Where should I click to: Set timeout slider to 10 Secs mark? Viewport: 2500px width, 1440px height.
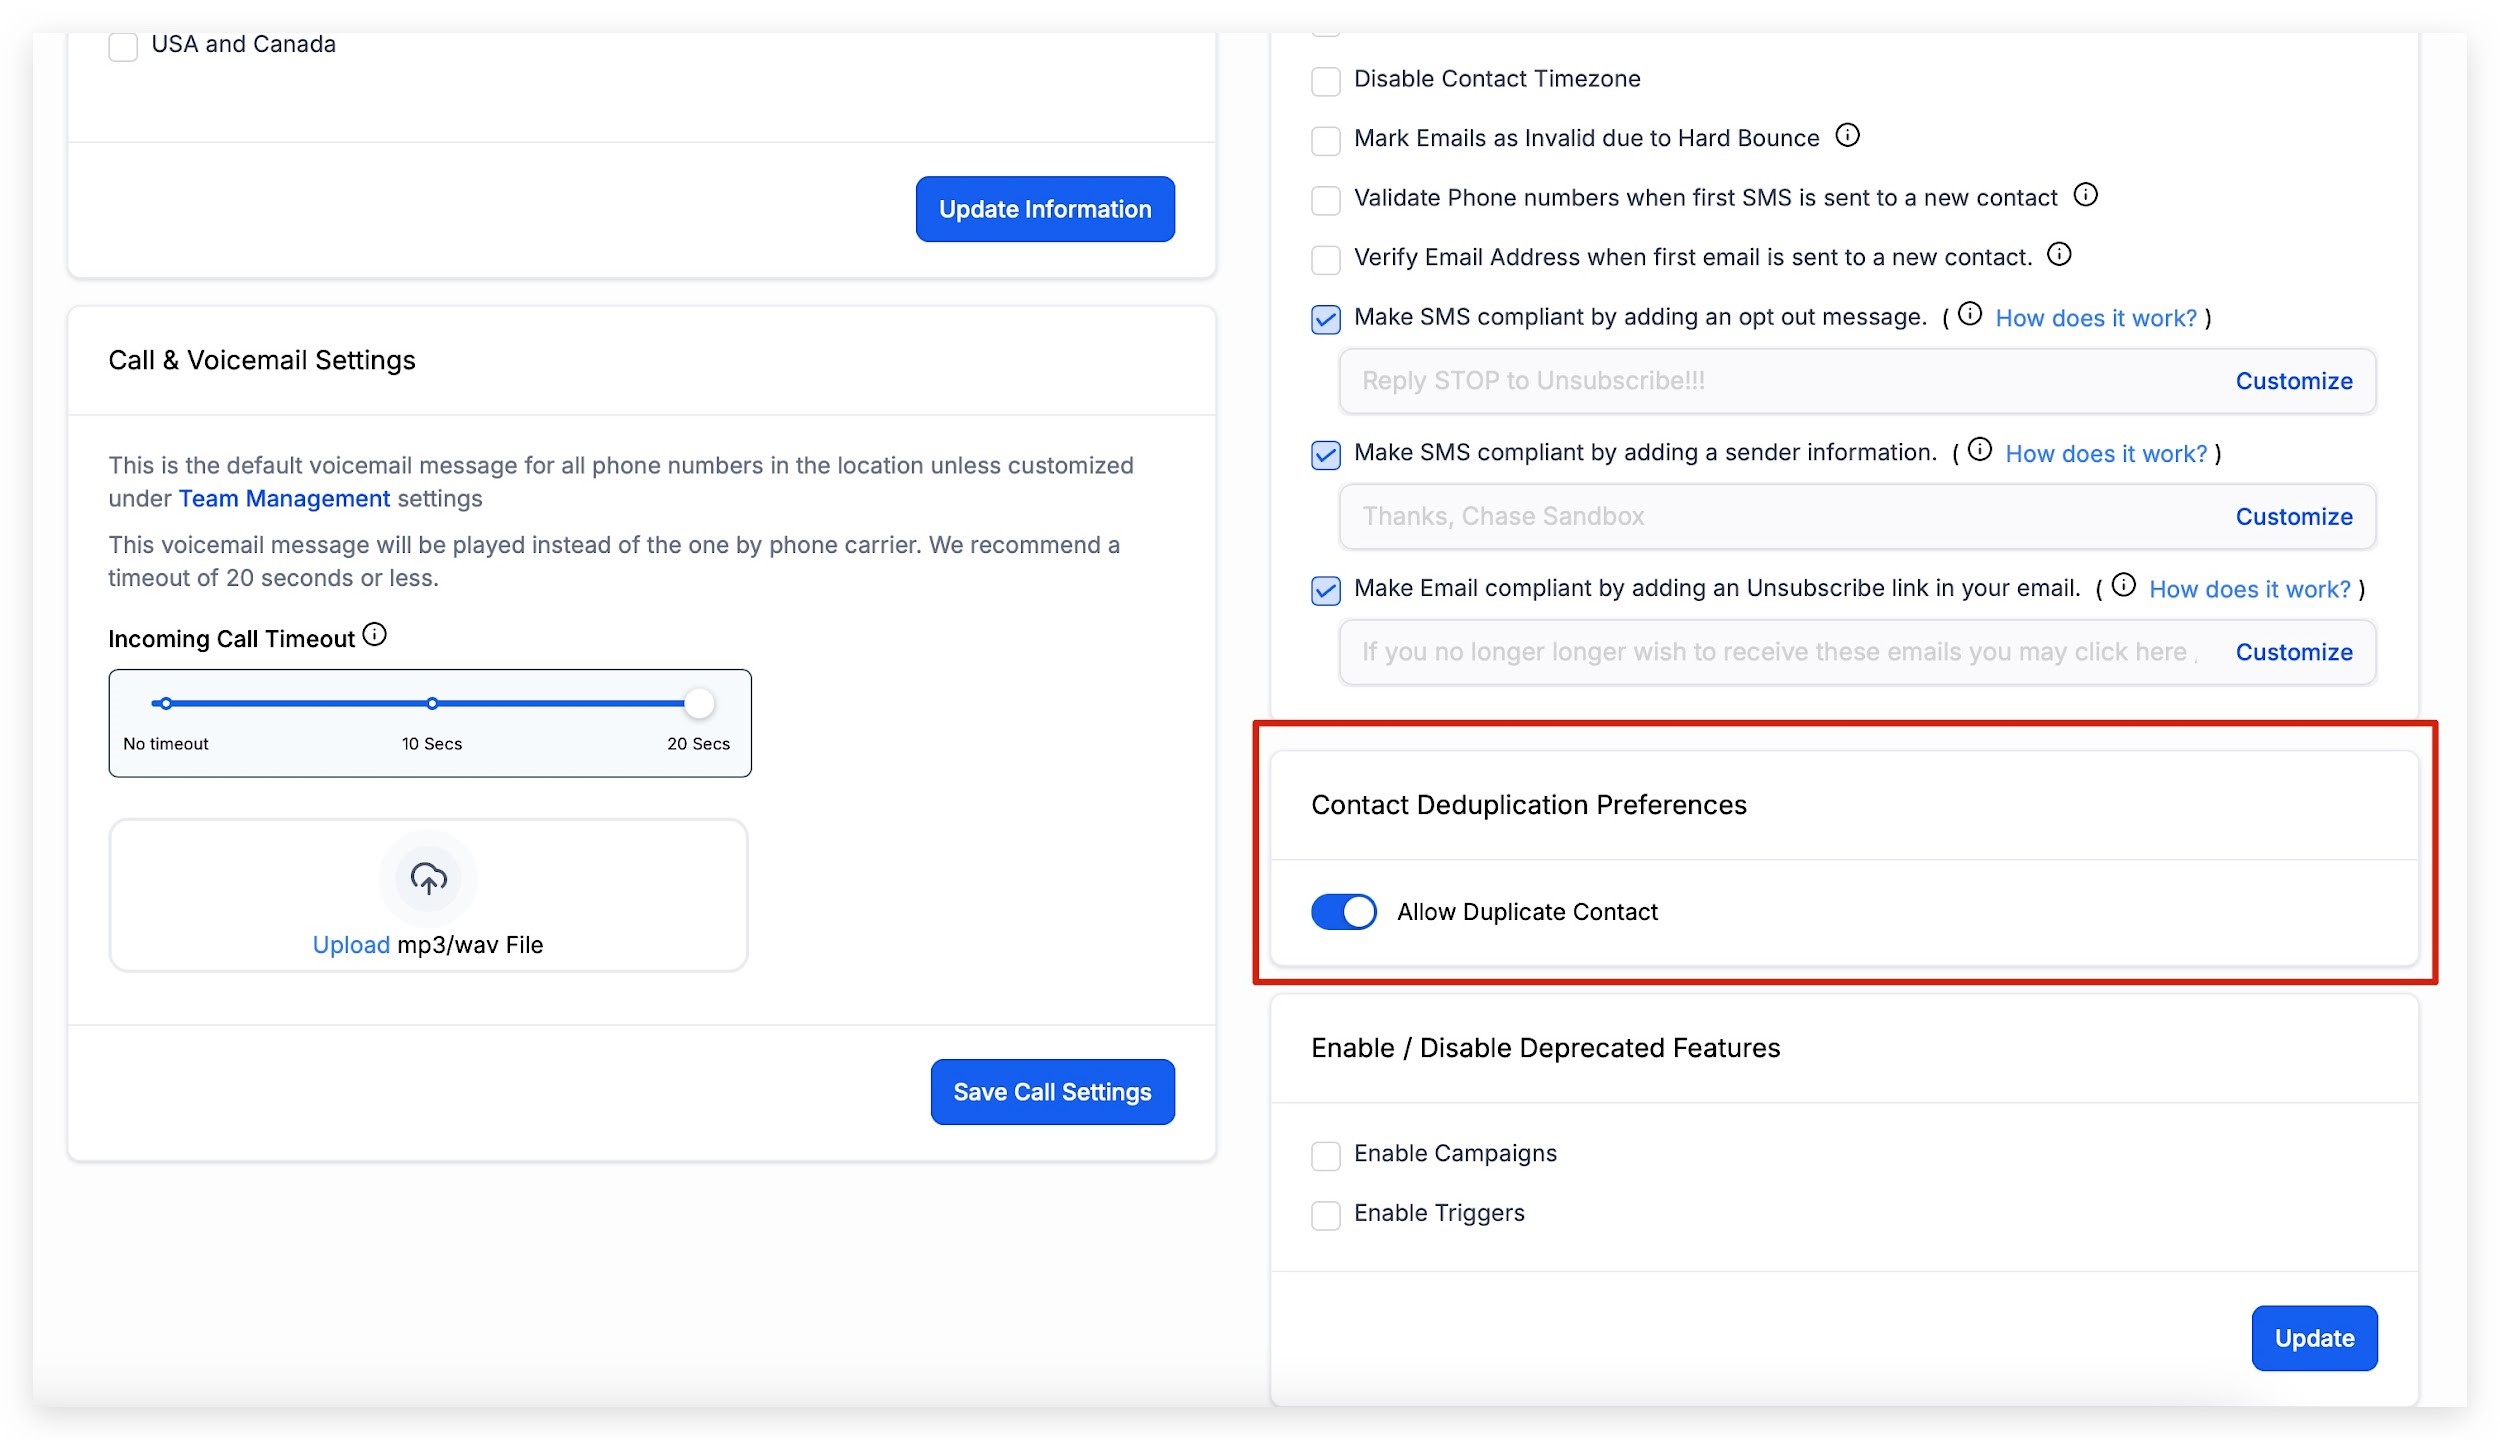tap(432, 704)
